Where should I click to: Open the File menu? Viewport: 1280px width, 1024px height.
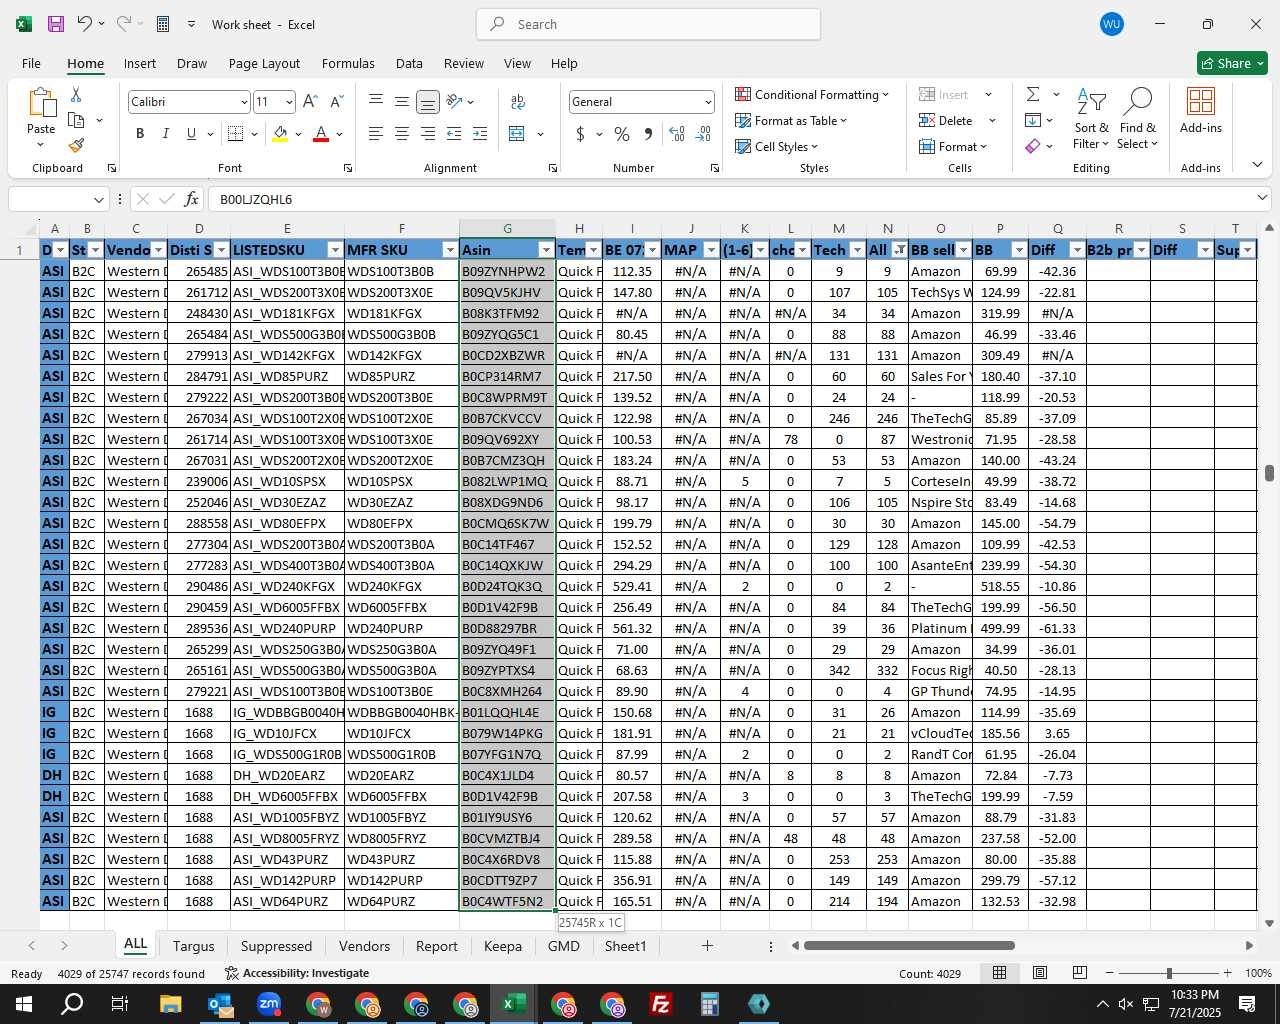31,63
